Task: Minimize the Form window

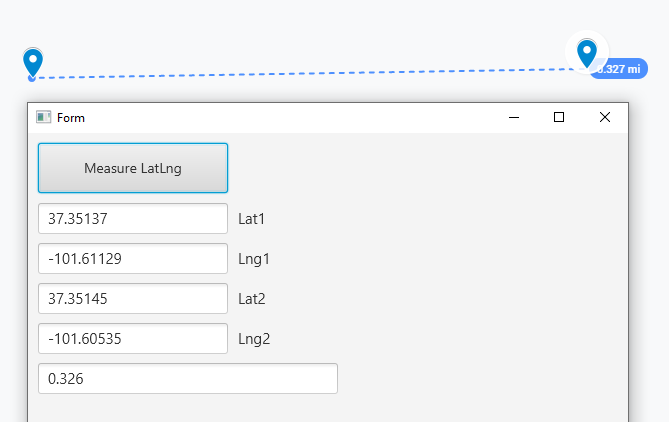Action: click(513, 117)
